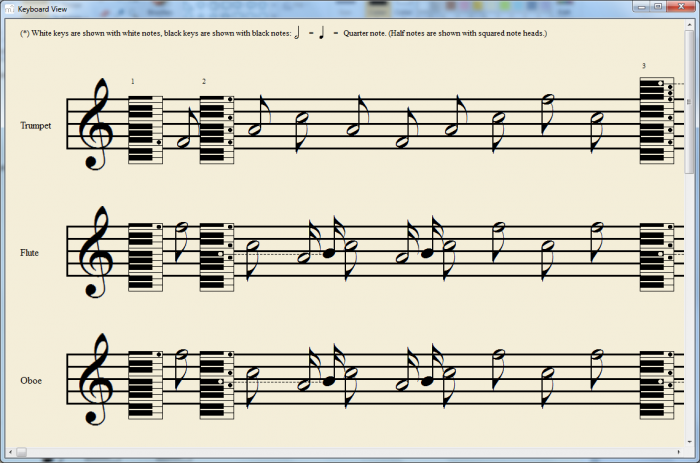Select the Oboe keyboard diagram at measure 1
Image resolution: width=700 pixels, height=463 pixels.
[146, 384]
